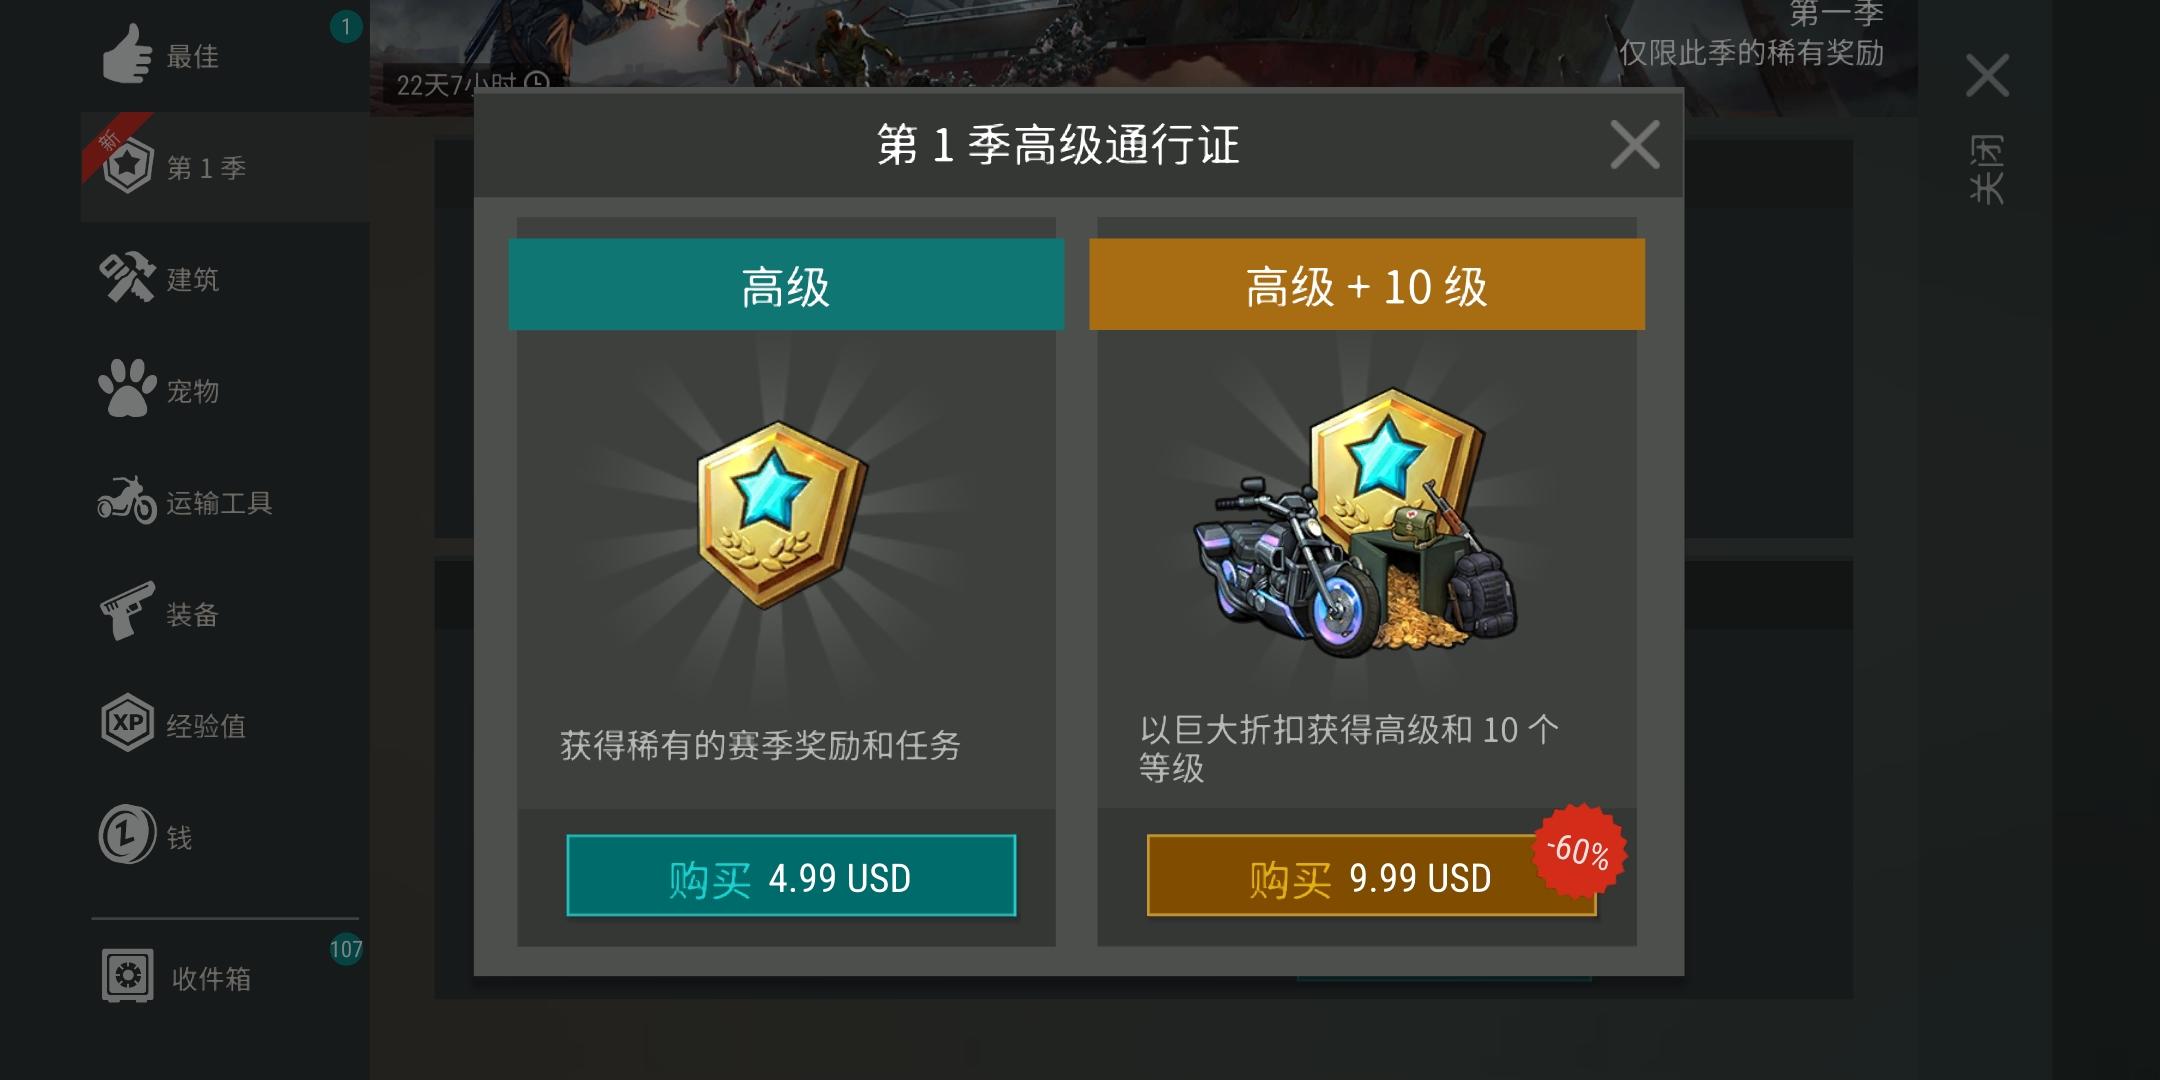Image resolution: width=2160 pixels, height=1080 pixels.
Task: Open the 收件箱 safe icon
Action: click(x=127, y=975)
